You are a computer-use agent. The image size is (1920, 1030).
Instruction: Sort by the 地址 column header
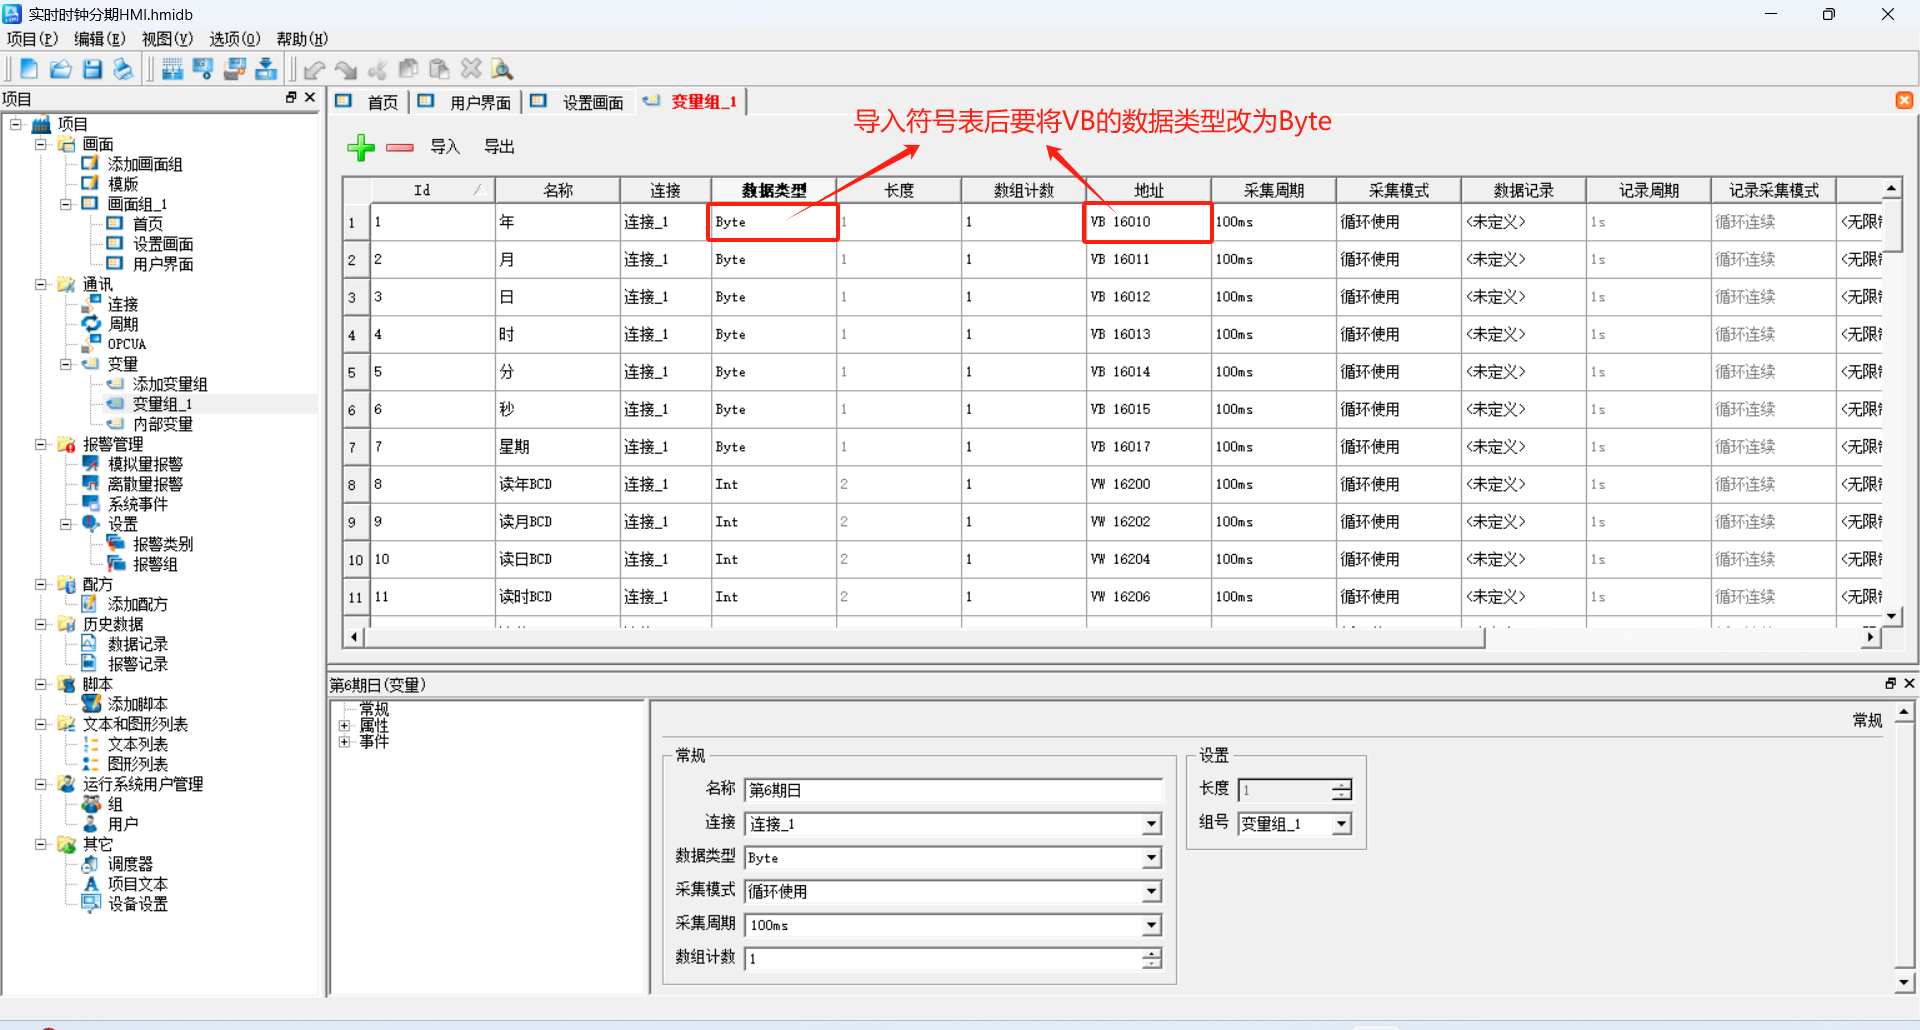[1149, 190]
